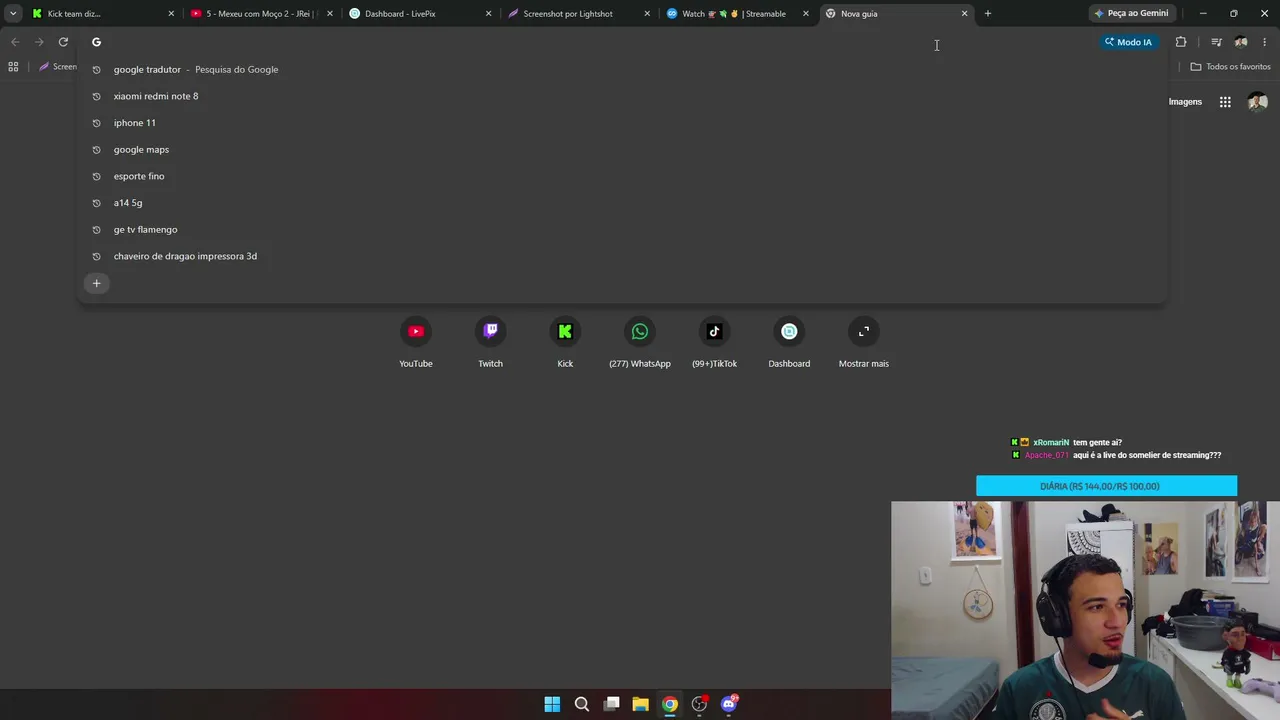Select the 'google maps' suggestion
The image size is (1280, 720).
622,149
